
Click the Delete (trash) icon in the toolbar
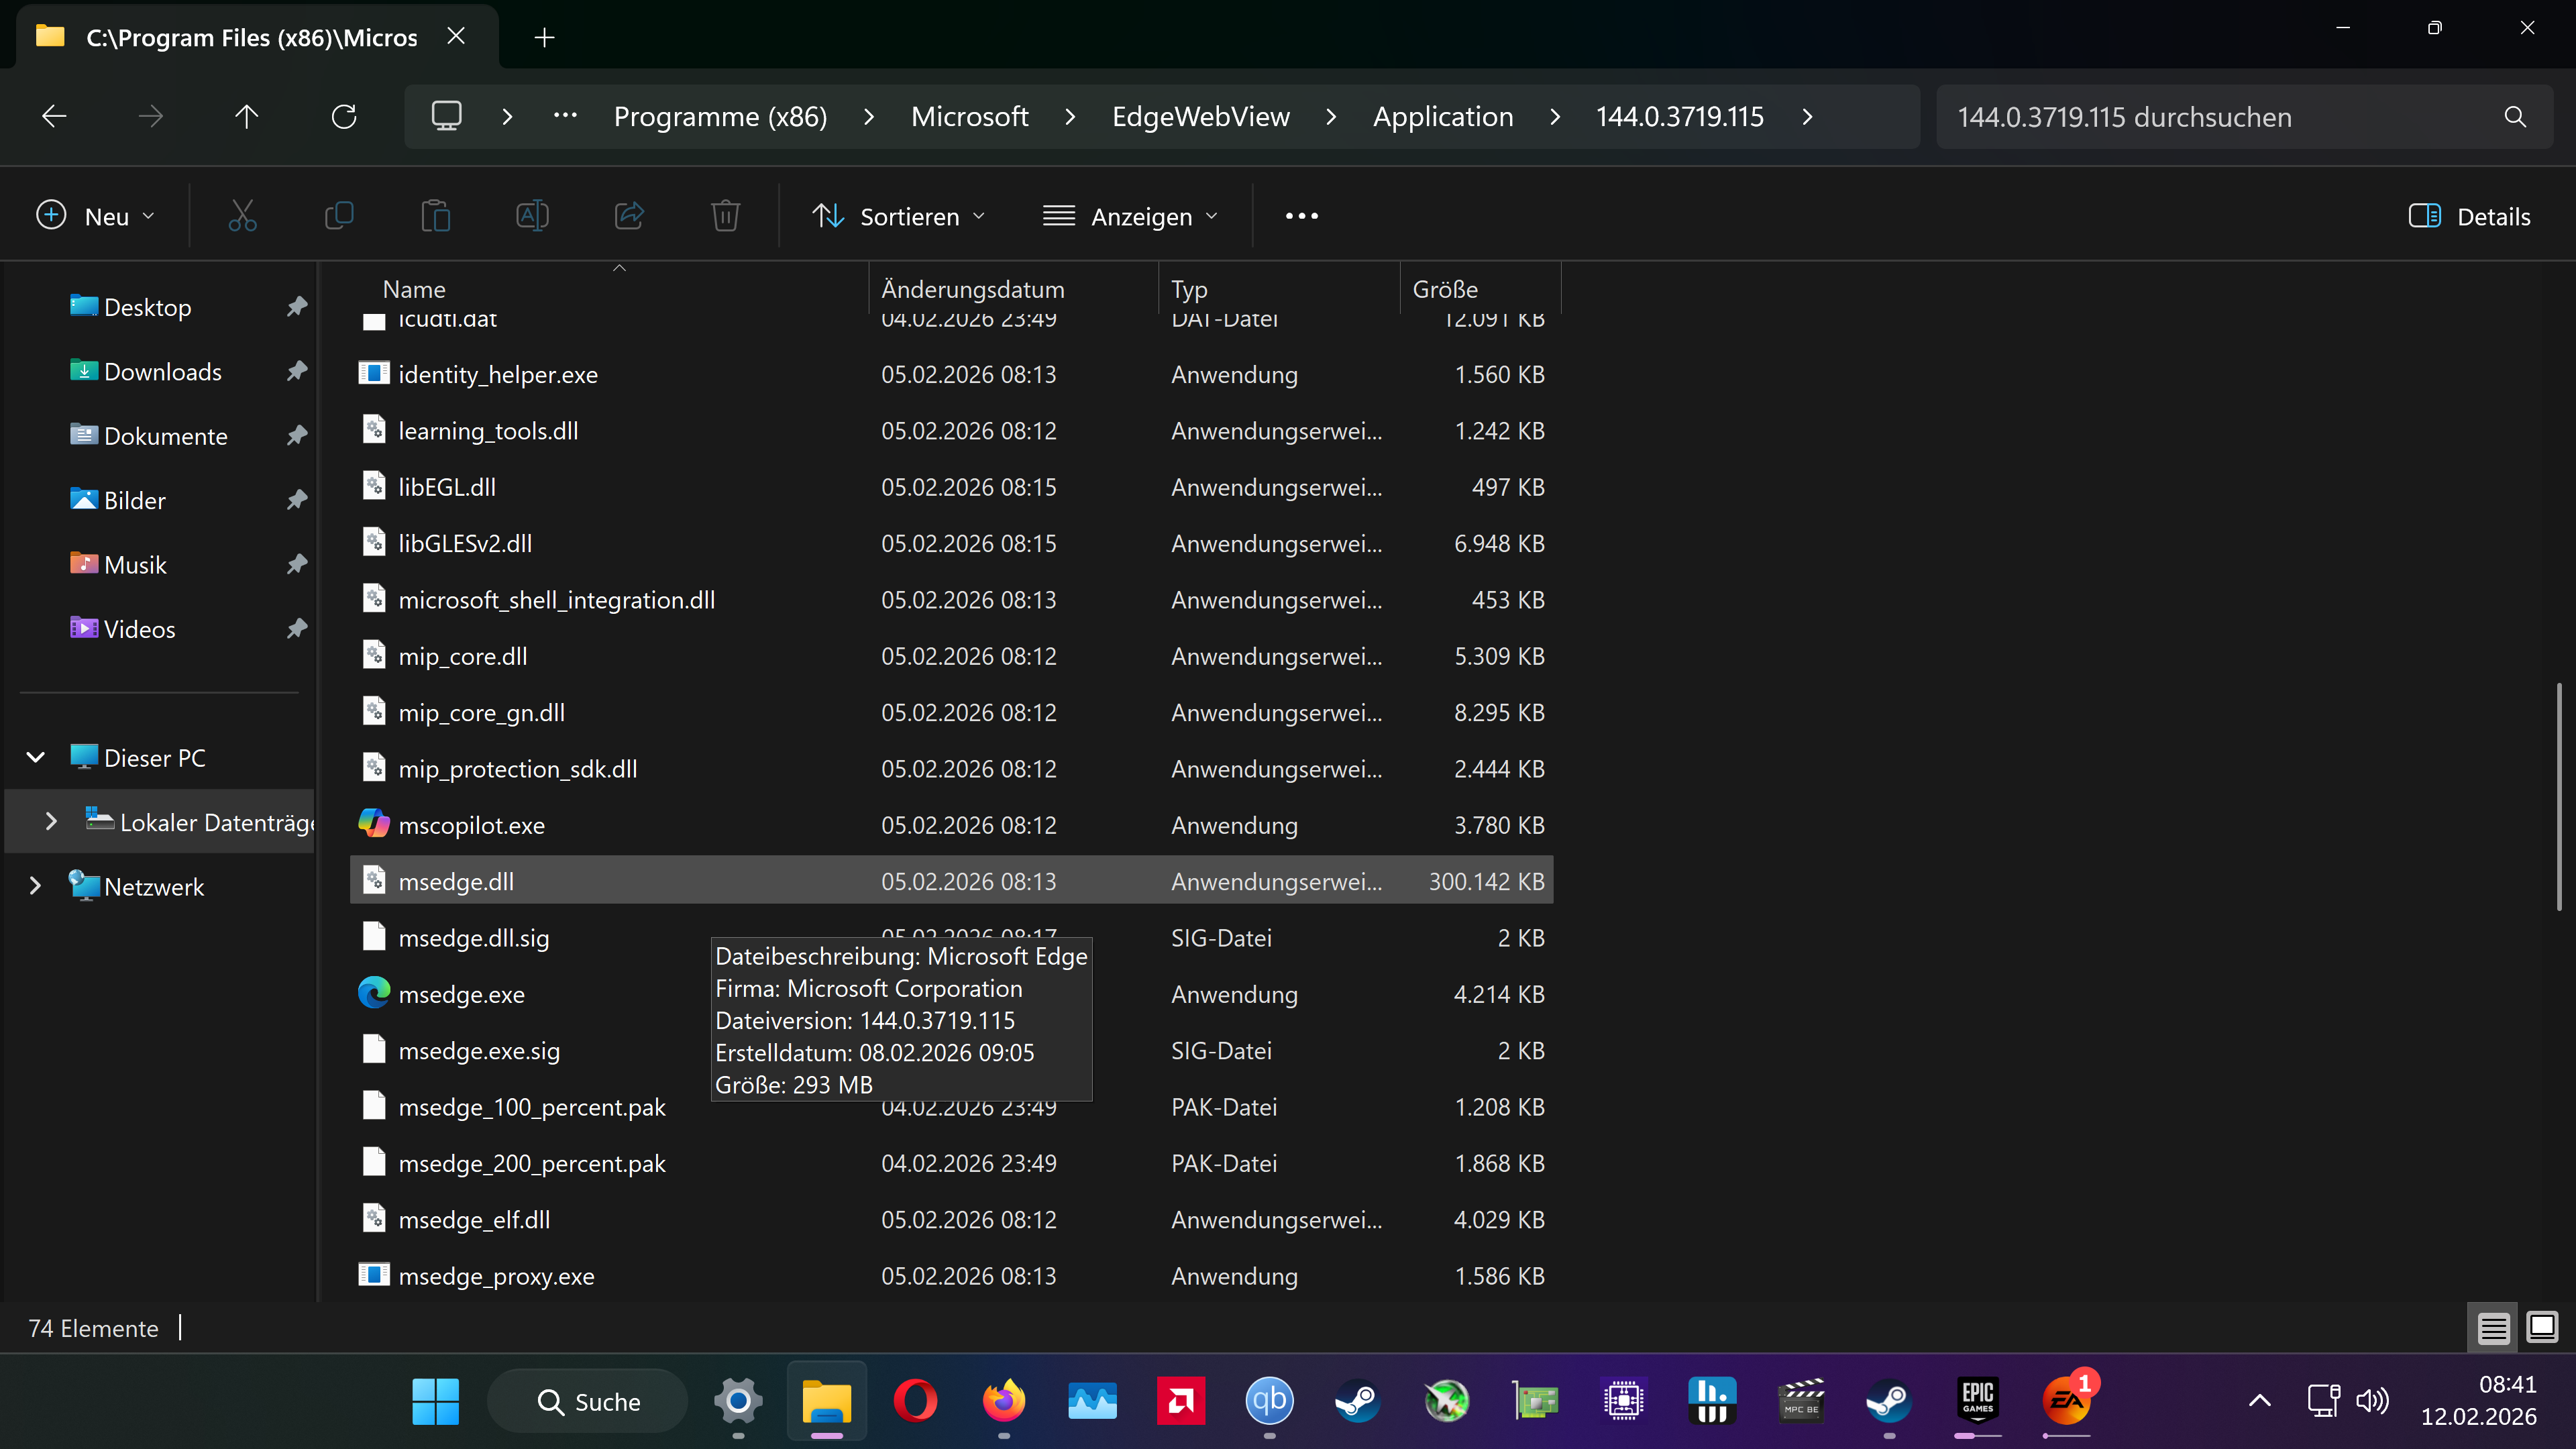[725, 215]
